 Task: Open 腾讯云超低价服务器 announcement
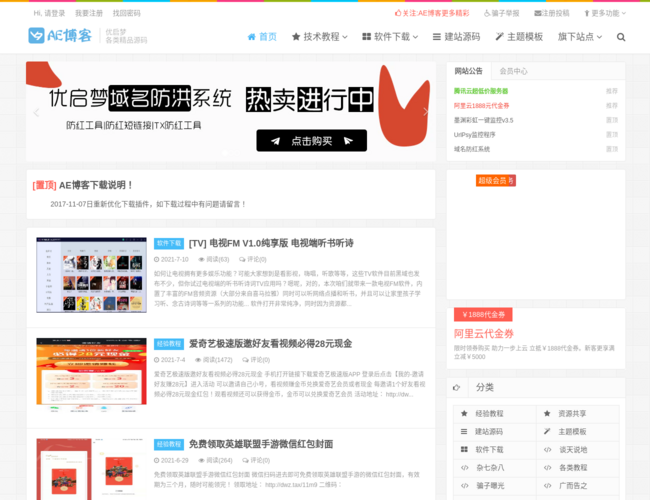point(481,91)
